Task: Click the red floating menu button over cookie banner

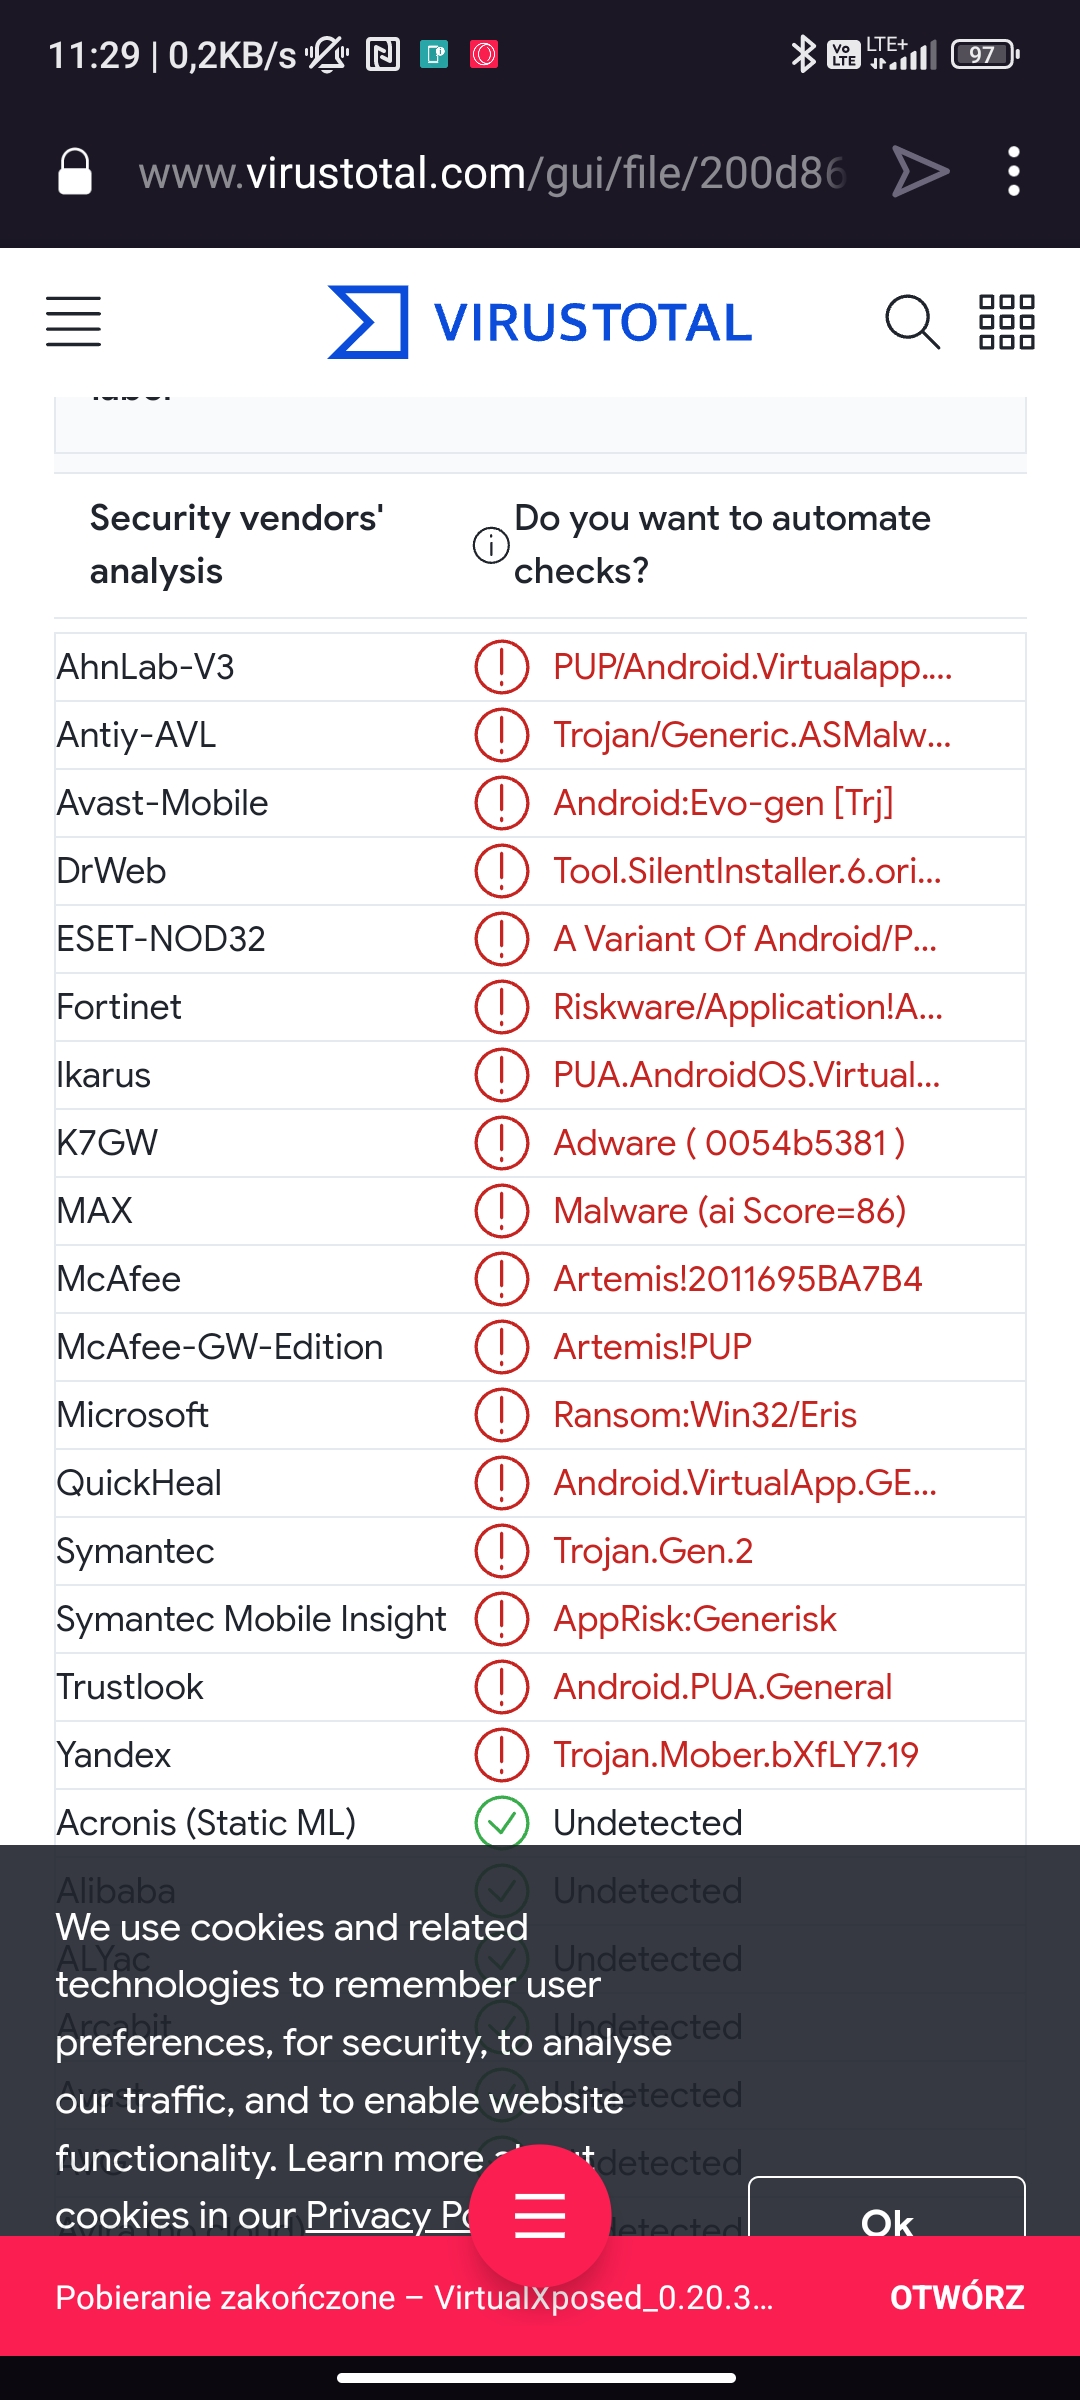Action: click(538, 2215)
